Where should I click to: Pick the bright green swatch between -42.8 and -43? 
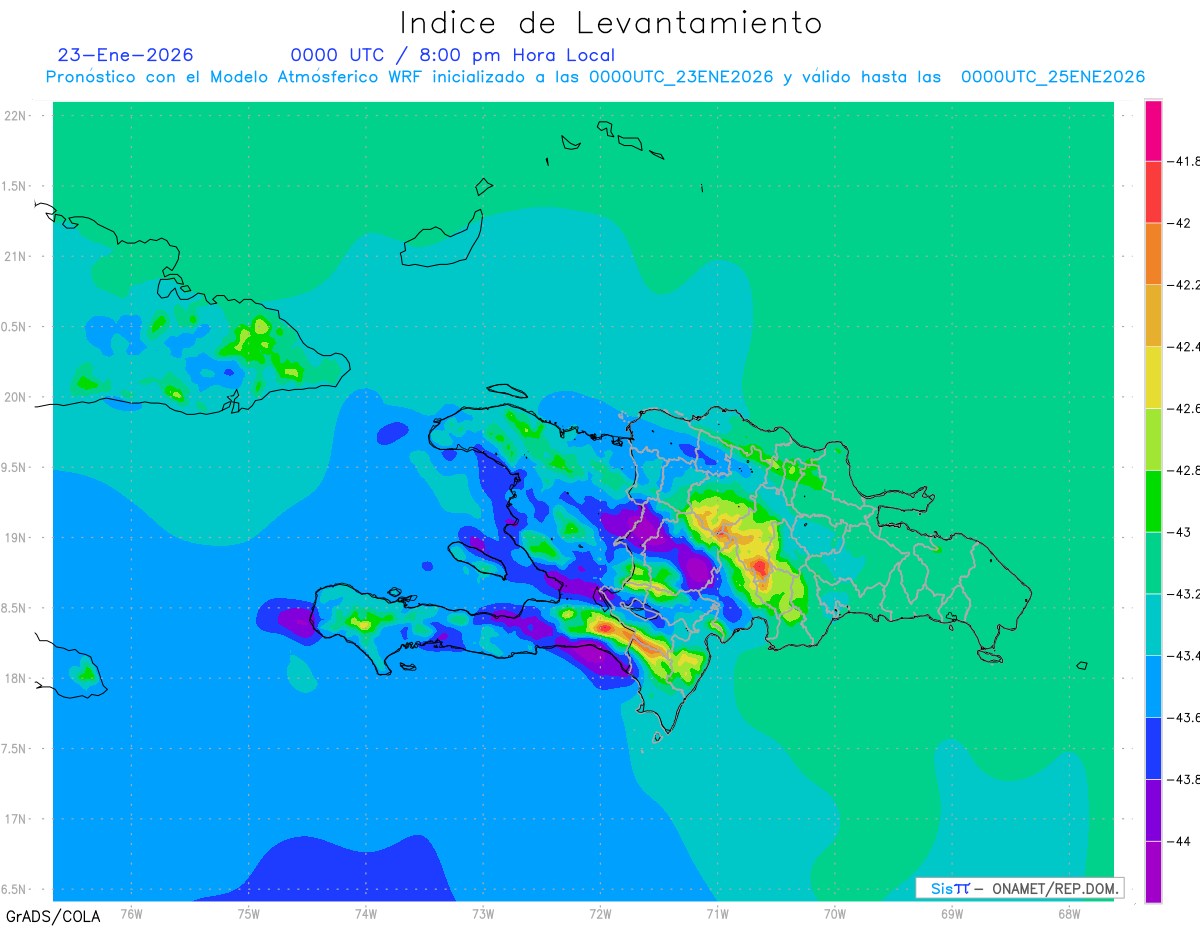tap(1153, 501)
